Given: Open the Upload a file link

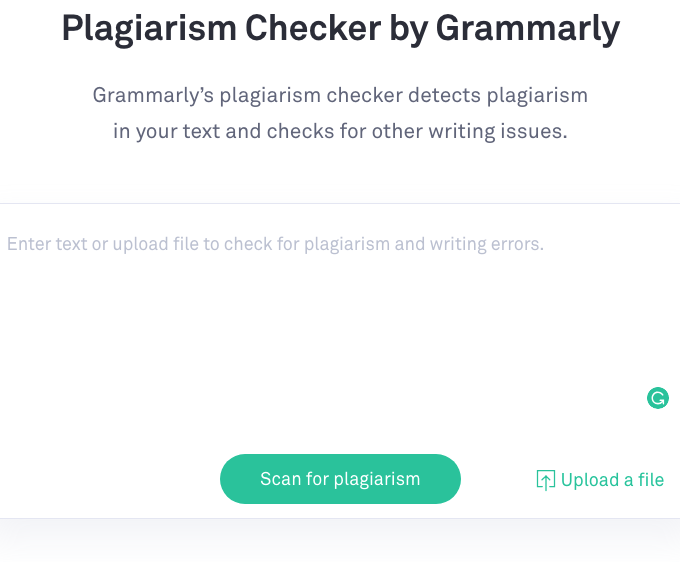Looking at the screenshot, I should coord(601,480).
